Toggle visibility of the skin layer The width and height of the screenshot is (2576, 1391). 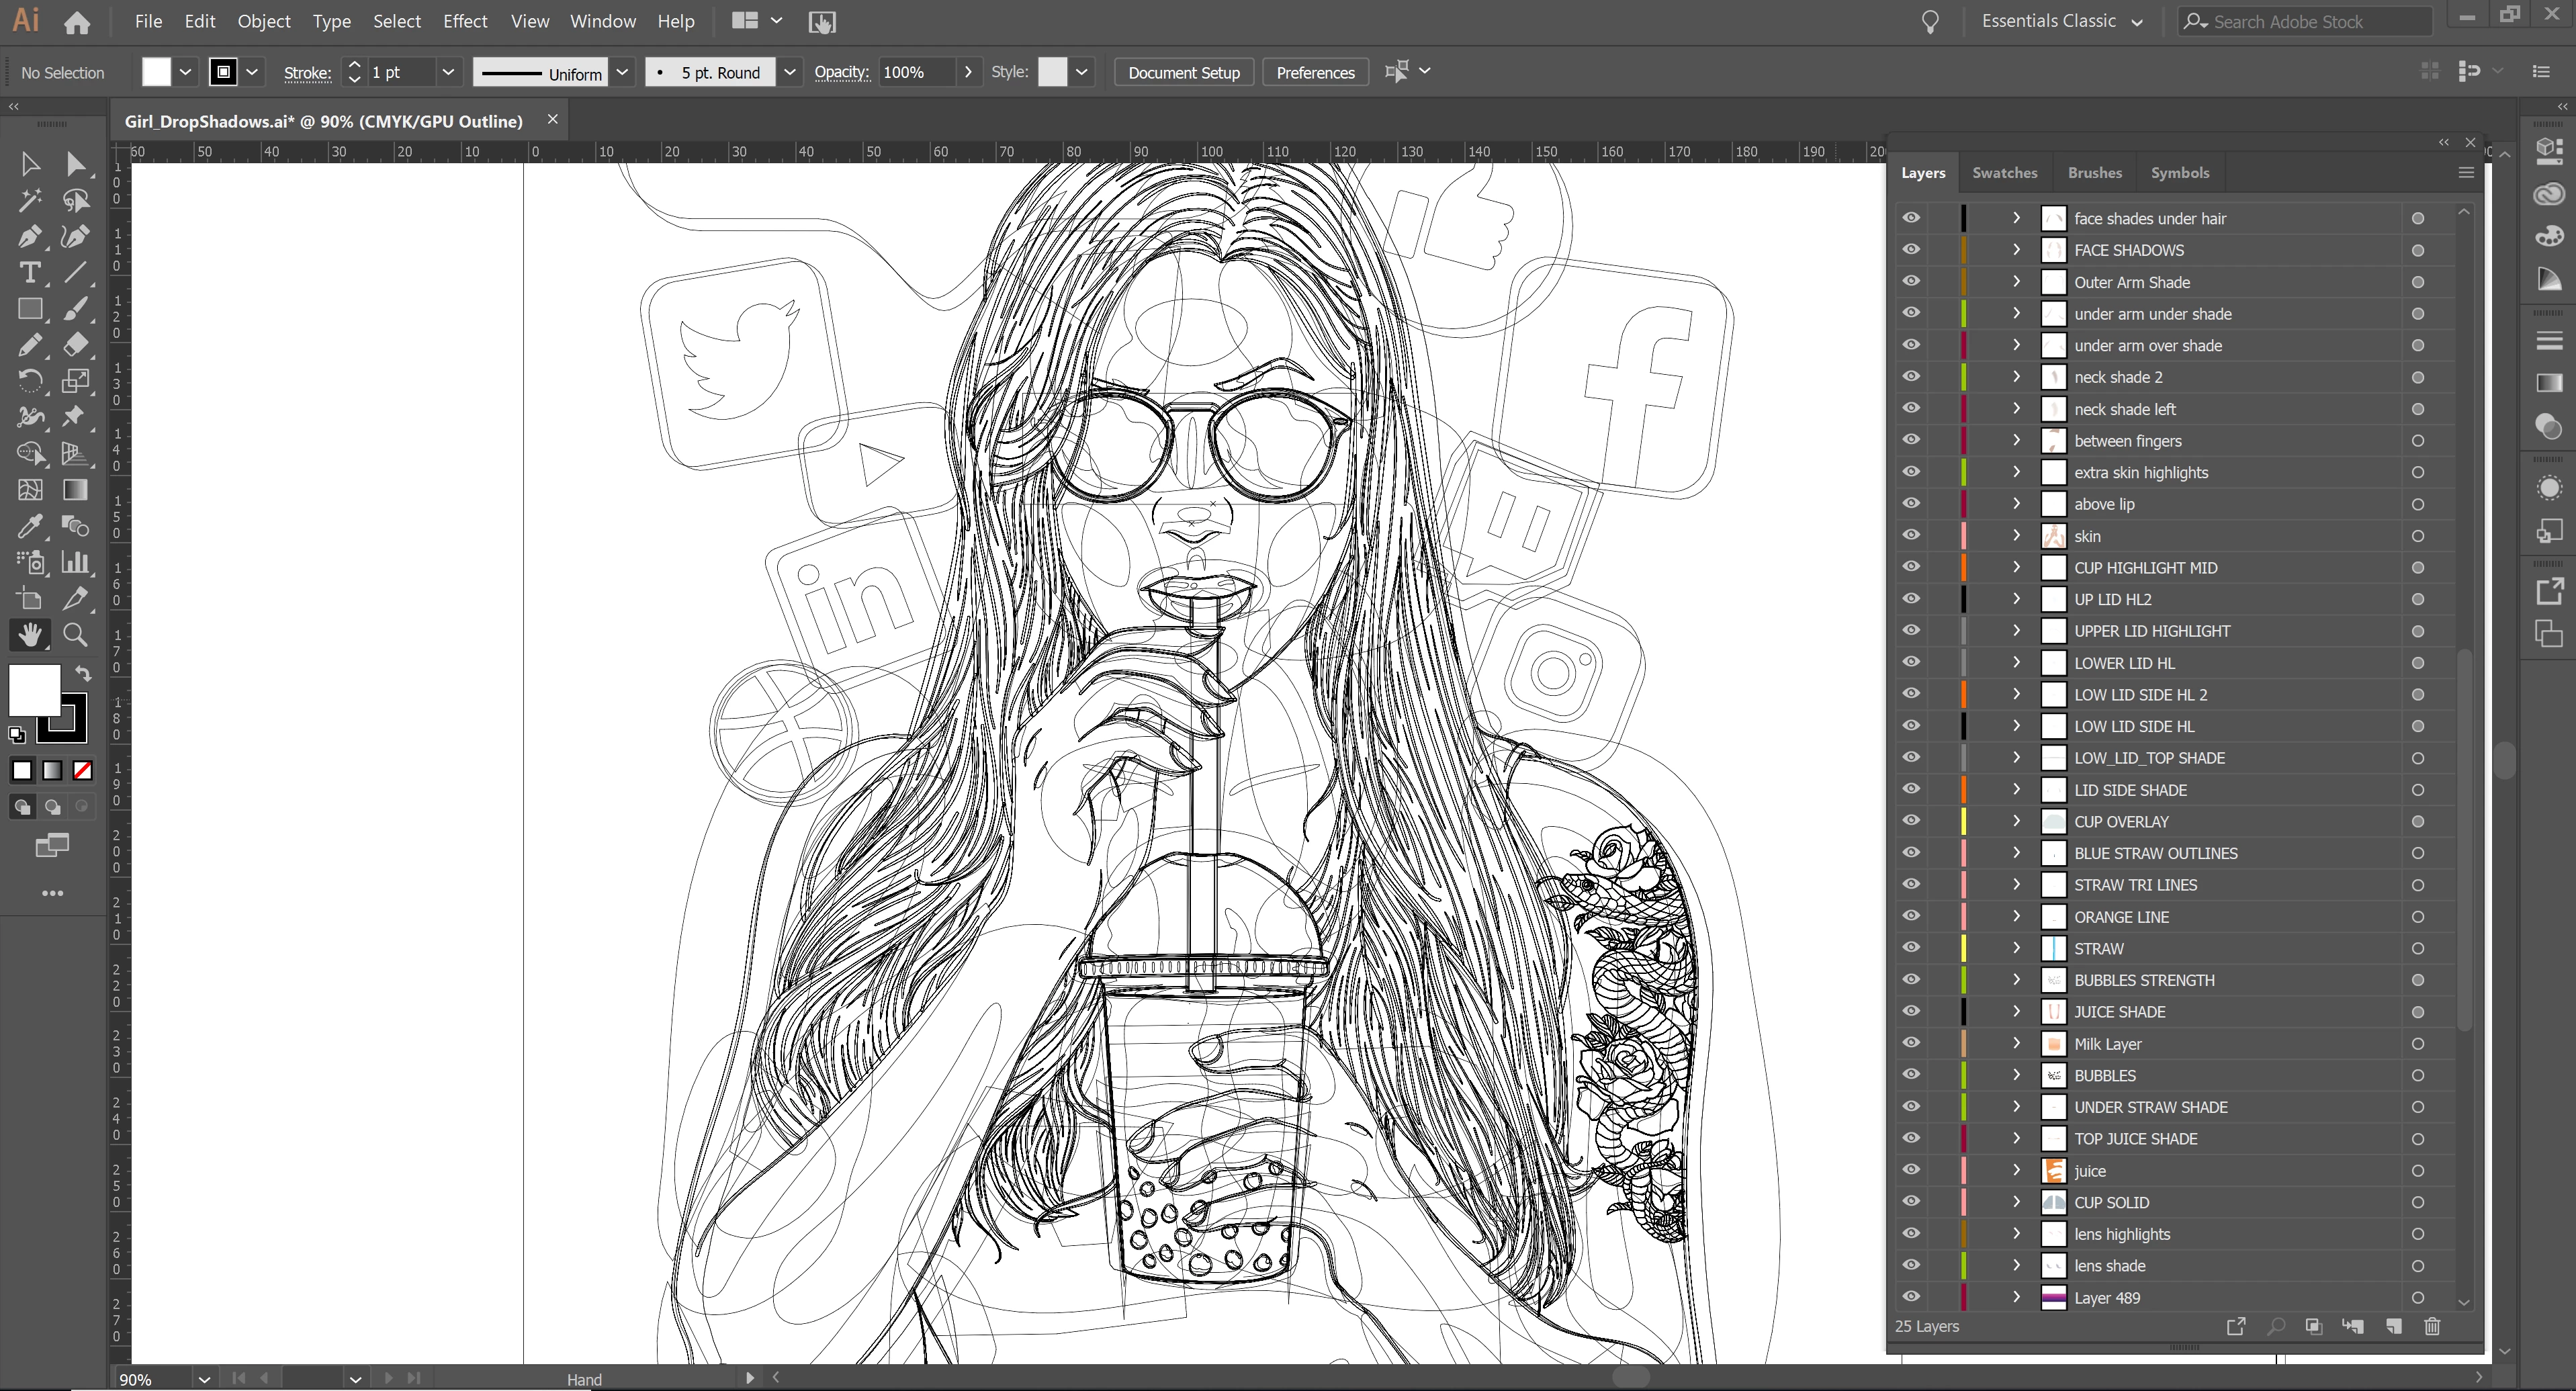(1911, 535)
